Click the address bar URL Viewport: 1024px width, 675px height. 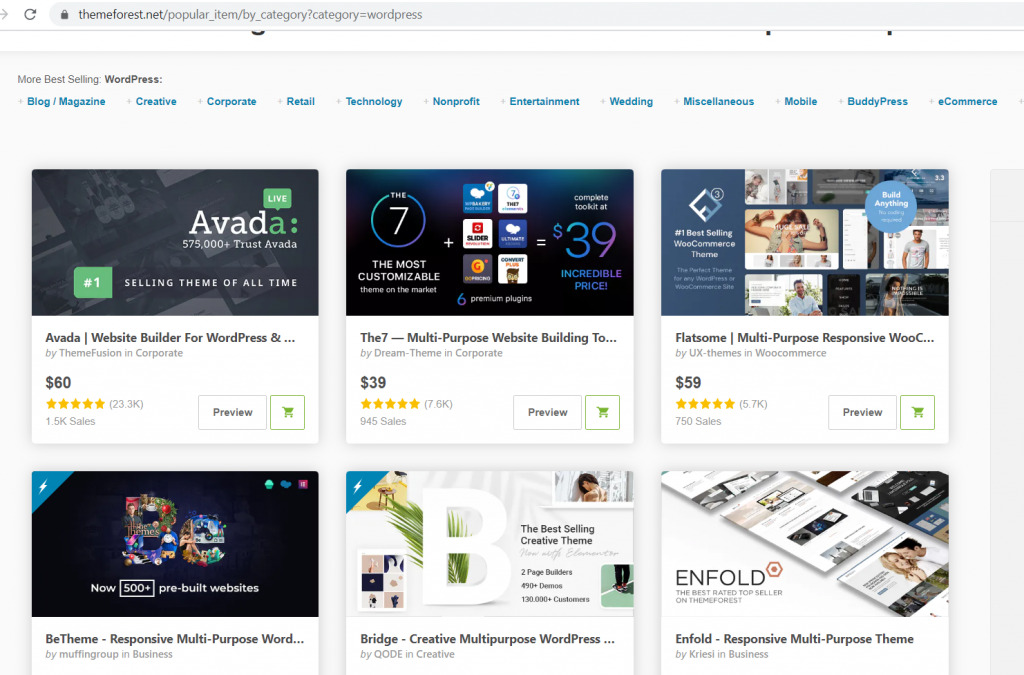pyautogui.click(x=250, y=14)
